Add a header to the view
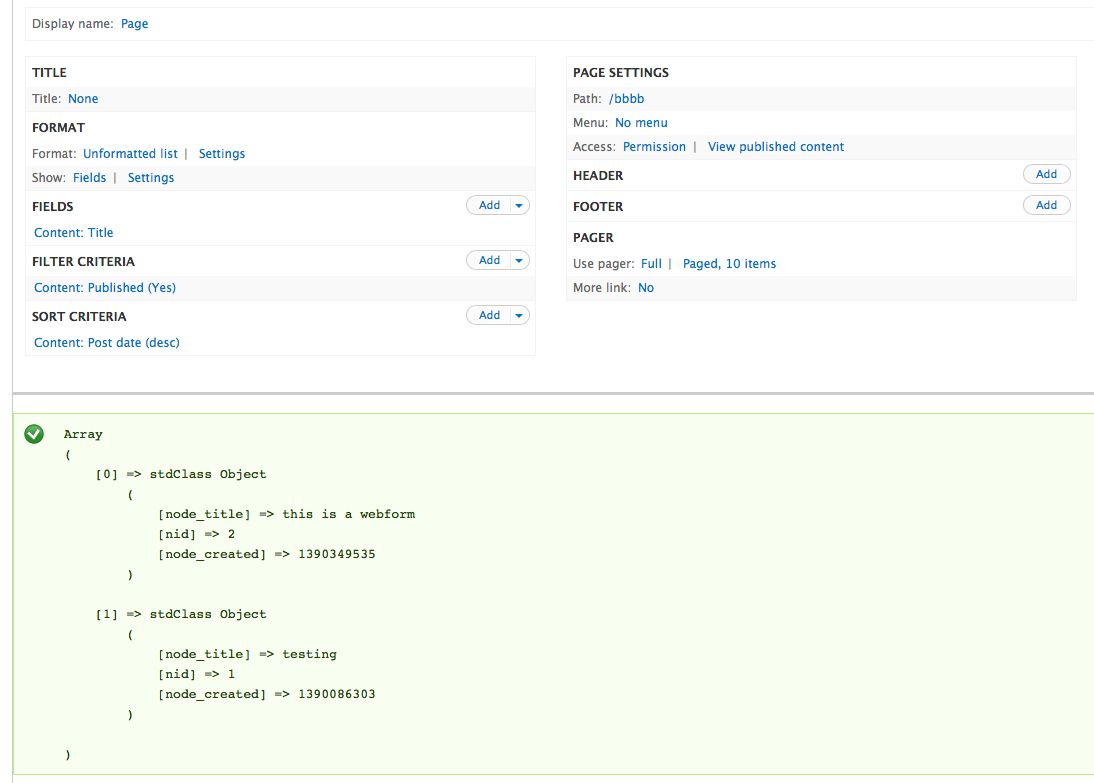 tap(1046, 174)
